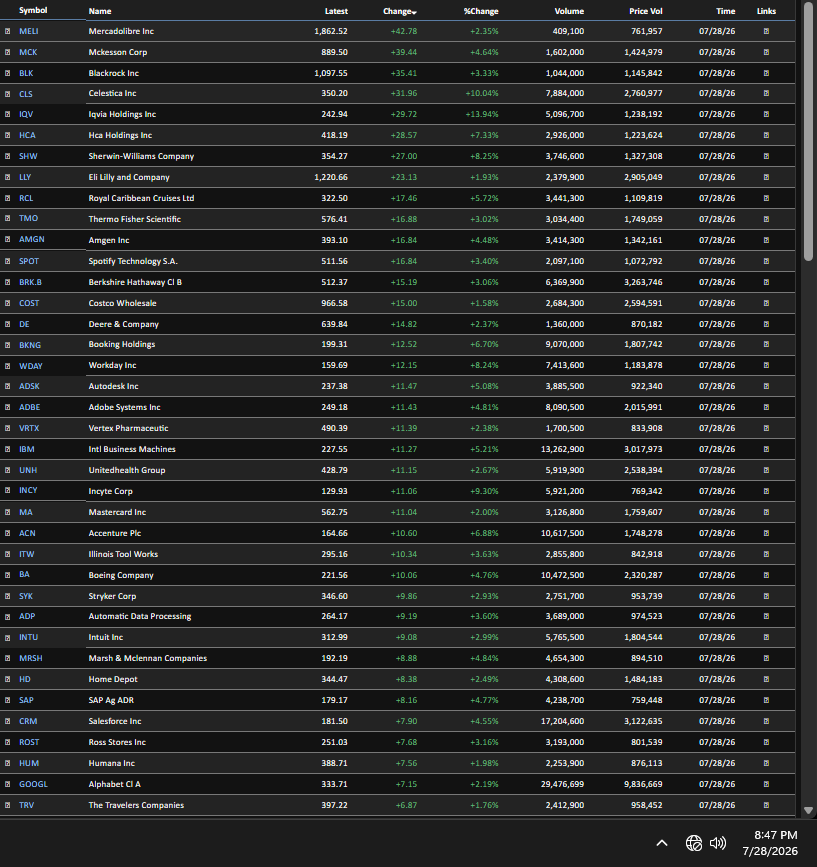Image resolution: width=817 pixels, height=867 pixels.
Task: Expand the BRK.B row details
Action: point(8,283)
